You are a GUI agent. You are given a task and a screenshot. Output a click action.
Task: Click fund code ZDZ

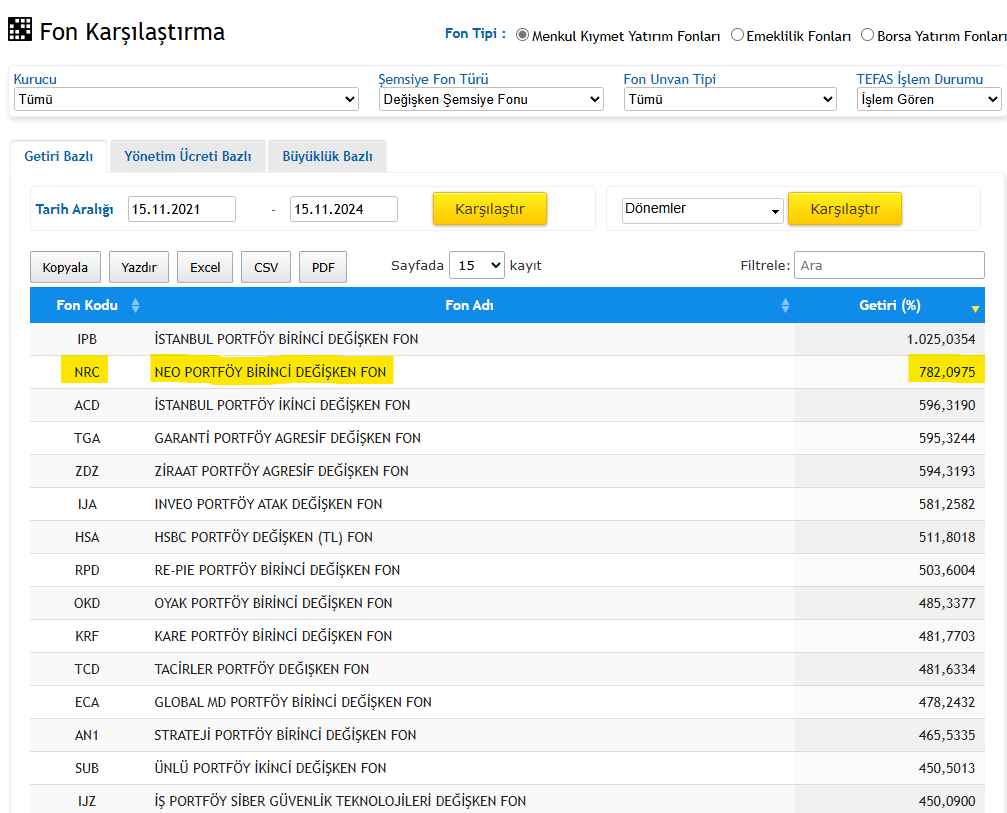[x=87, y=471]
